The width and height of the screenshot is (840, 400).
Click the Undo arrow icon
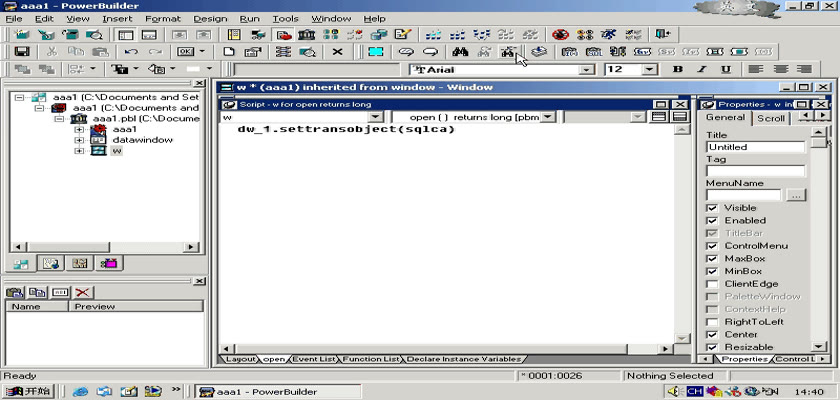click(x=131, y=52)
